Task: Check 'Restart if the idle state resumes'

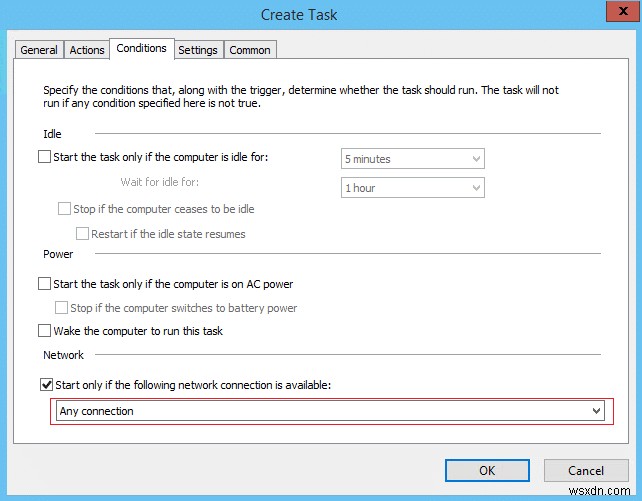Action: click(82, 234)
